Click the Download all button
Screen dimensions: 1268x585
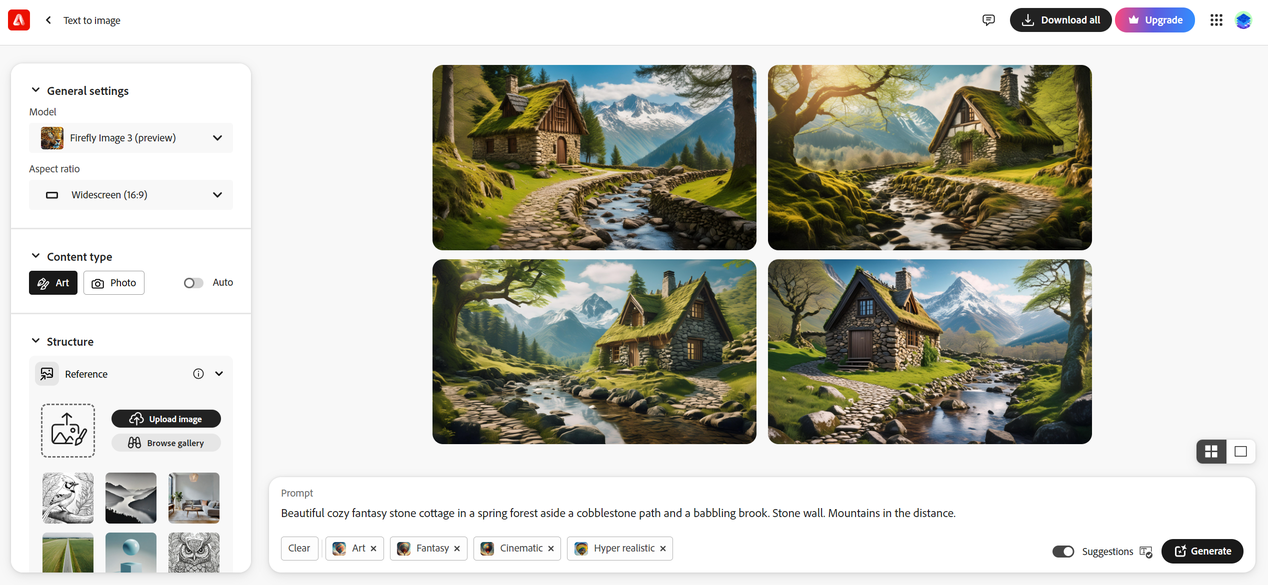coord(1060,20)
